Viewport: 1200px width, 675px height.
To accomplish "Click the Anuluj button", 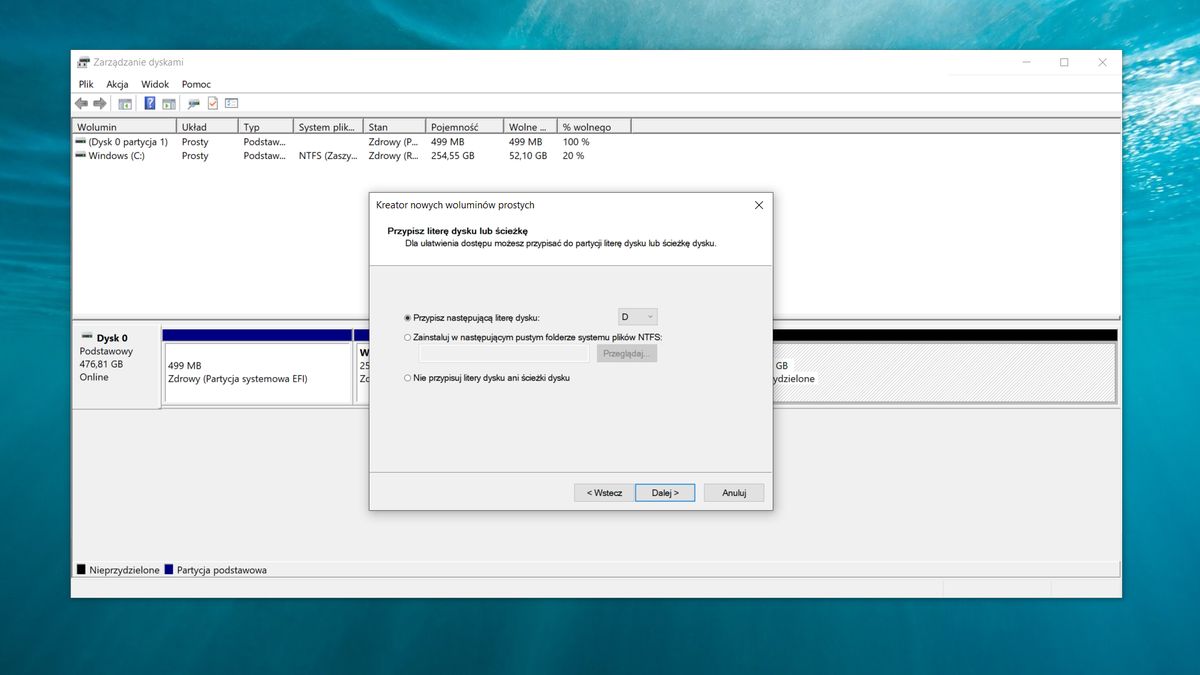I will point(733,492).
